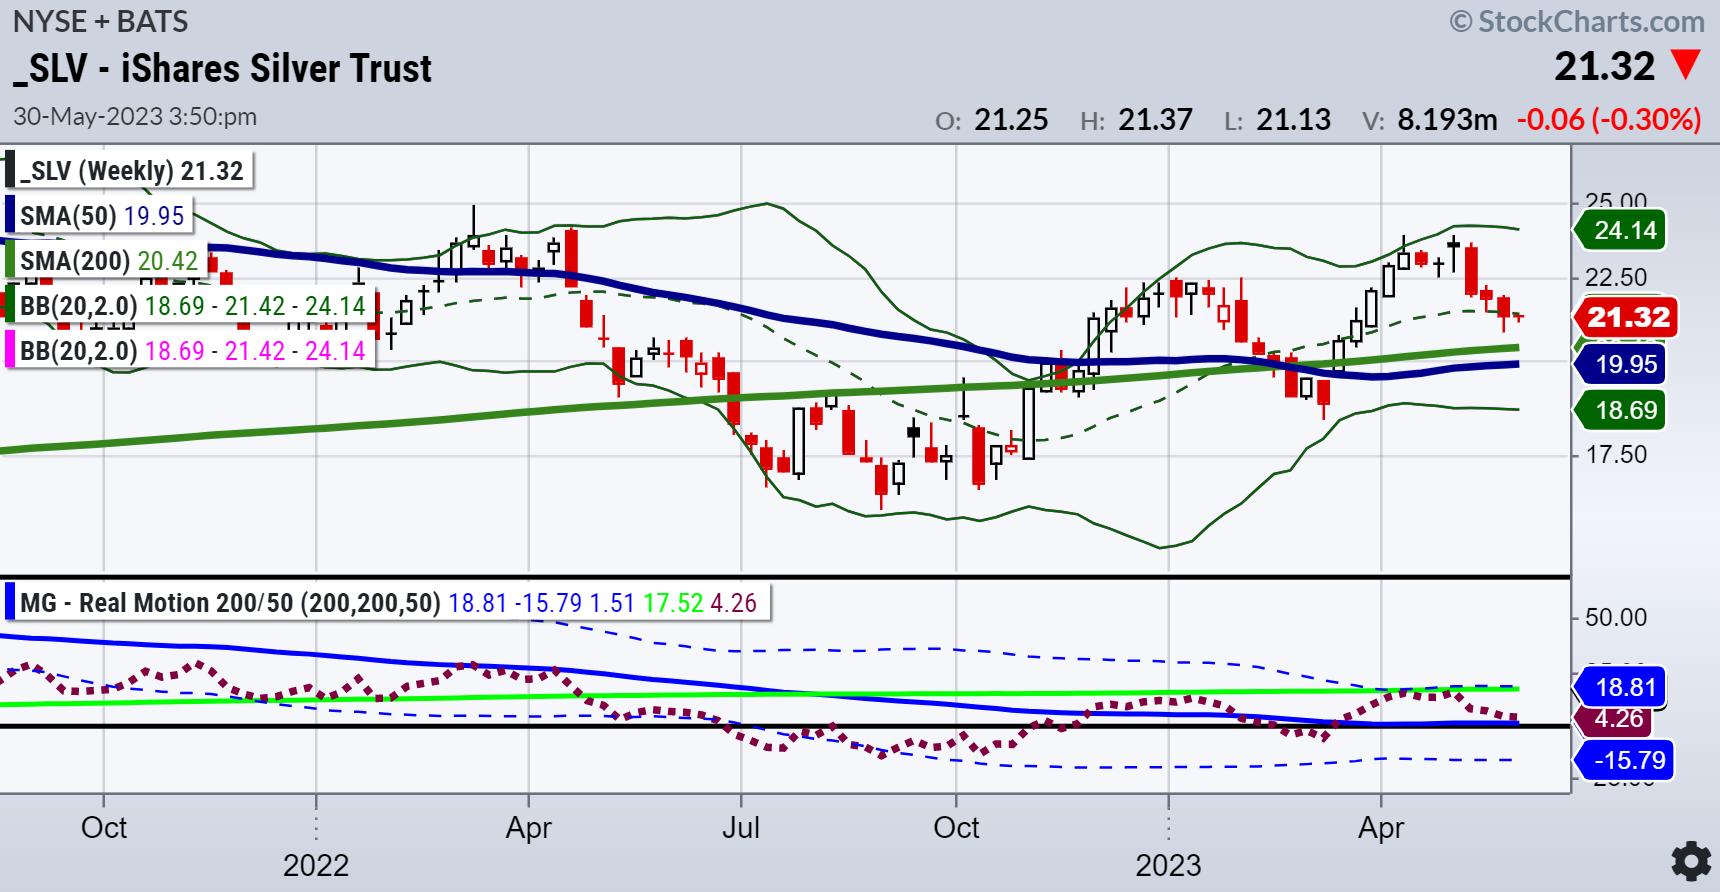This screenshot has width=1720, height=892.
Task: Click the red down arrow beside 21.32
Action: pyautogui.click(x=1686, y=67)
